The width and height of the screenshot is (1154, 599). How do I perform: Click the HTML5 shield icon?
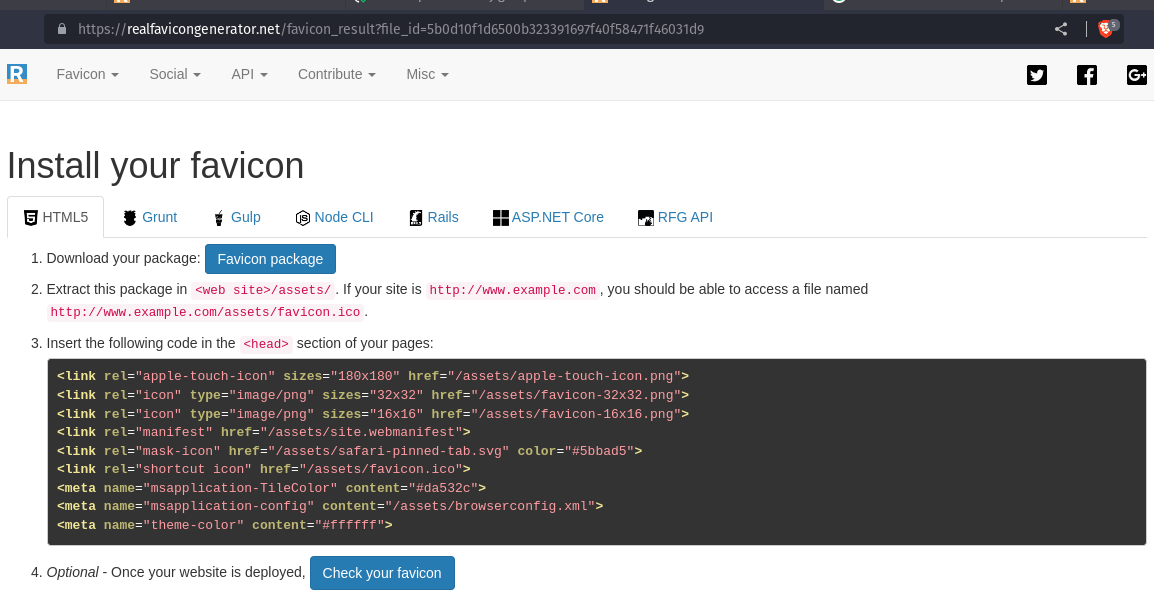tap(31, 218)
